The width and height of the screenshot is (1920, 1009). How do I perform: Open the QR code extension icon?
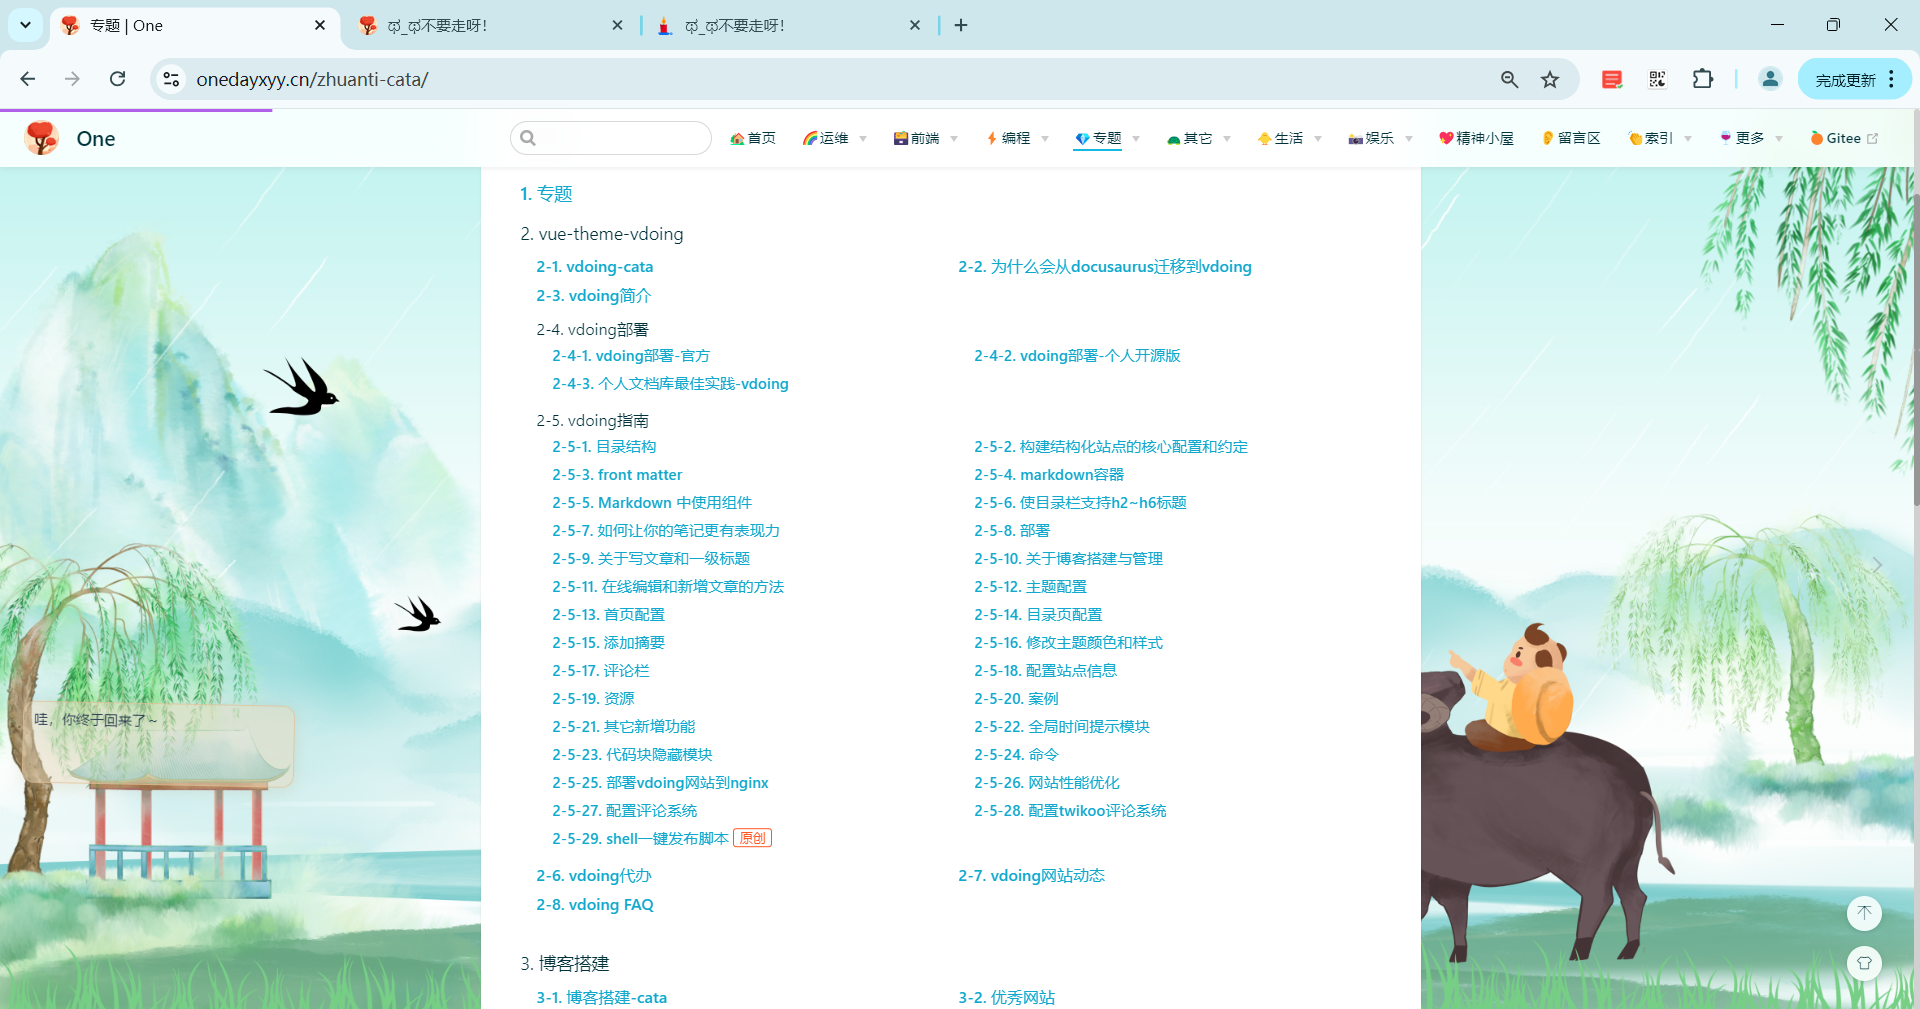[1657, 79]
